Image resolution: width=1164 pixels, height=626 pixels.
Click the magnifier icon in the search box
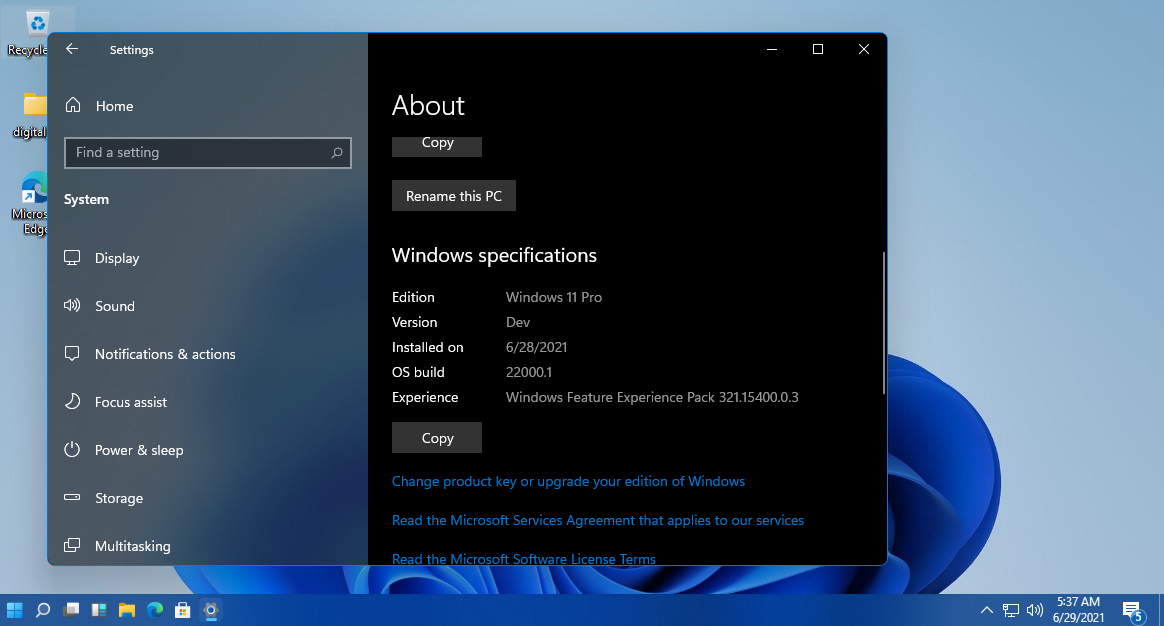[336, 152]
